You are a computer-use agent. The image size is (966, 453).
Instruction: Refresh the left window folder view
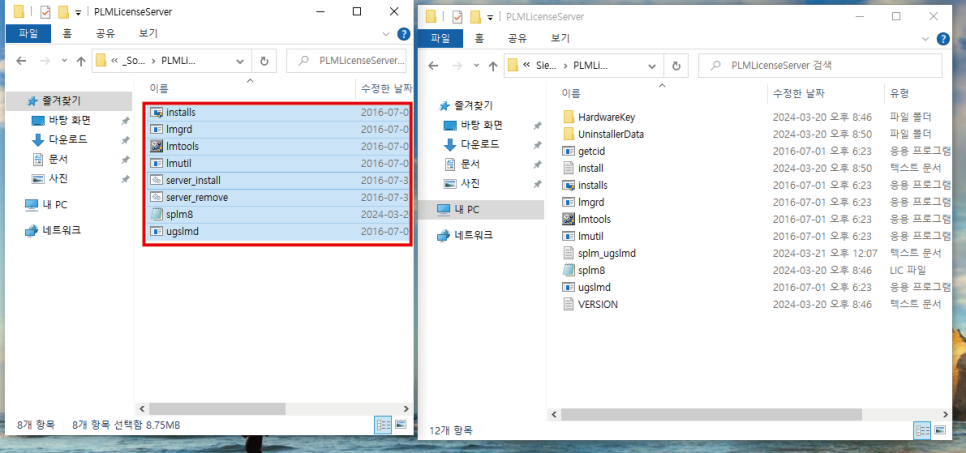pyautogui.click(x=264, y=61)
